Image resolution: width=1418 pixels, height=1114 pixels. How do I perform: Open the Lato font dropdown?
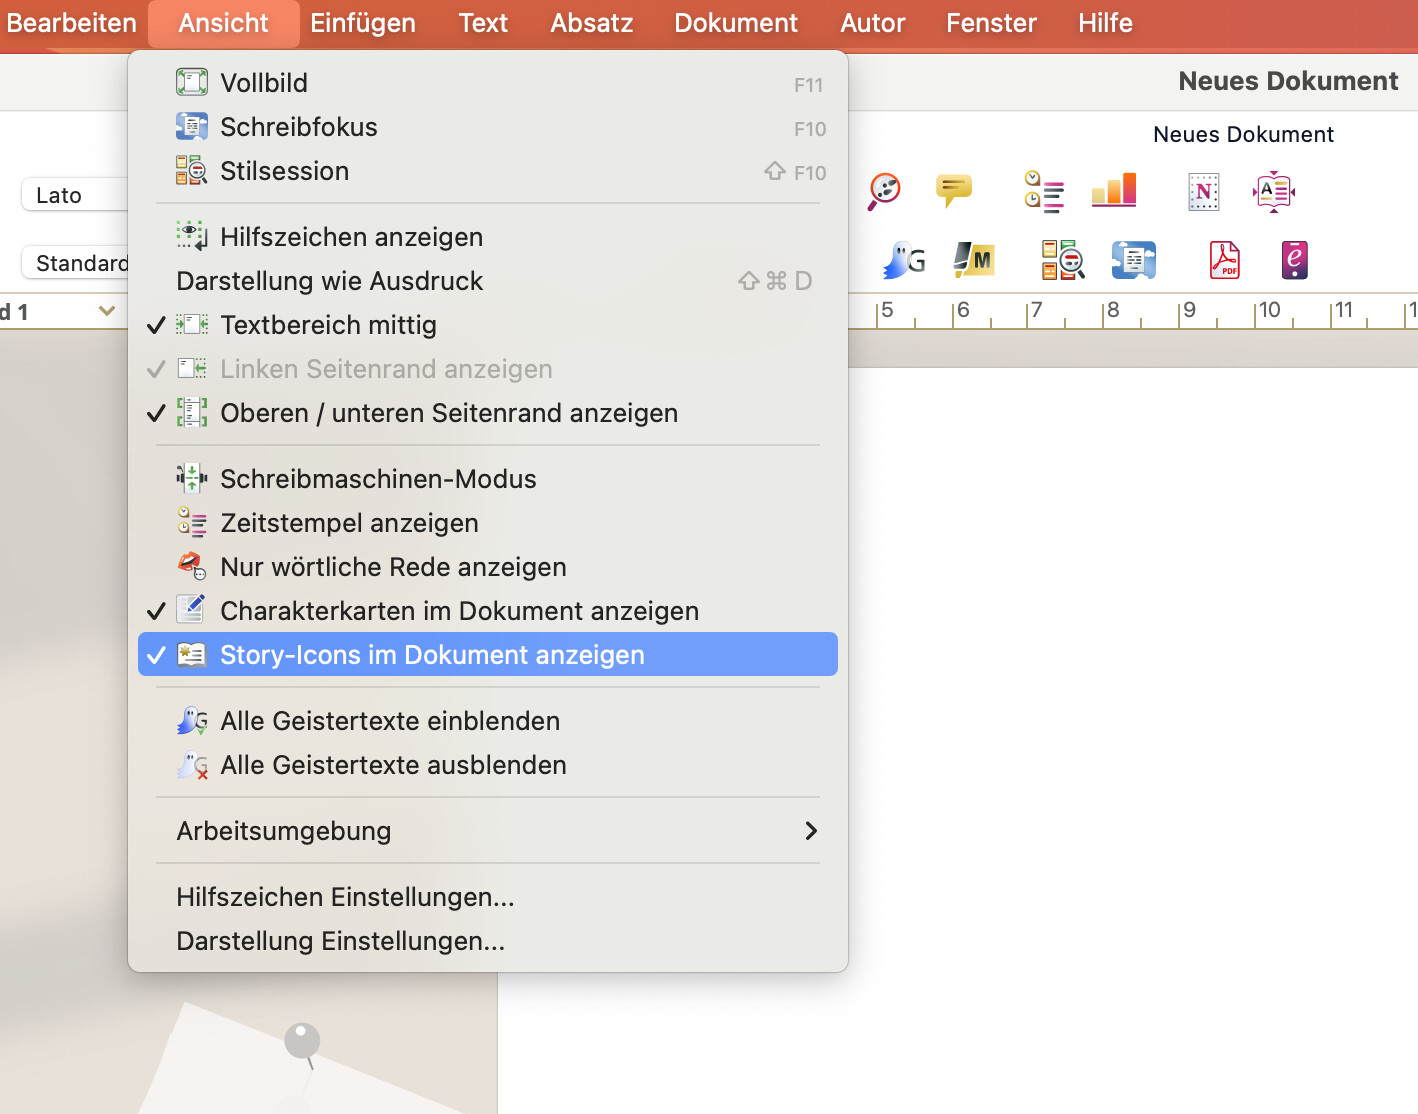75,195
